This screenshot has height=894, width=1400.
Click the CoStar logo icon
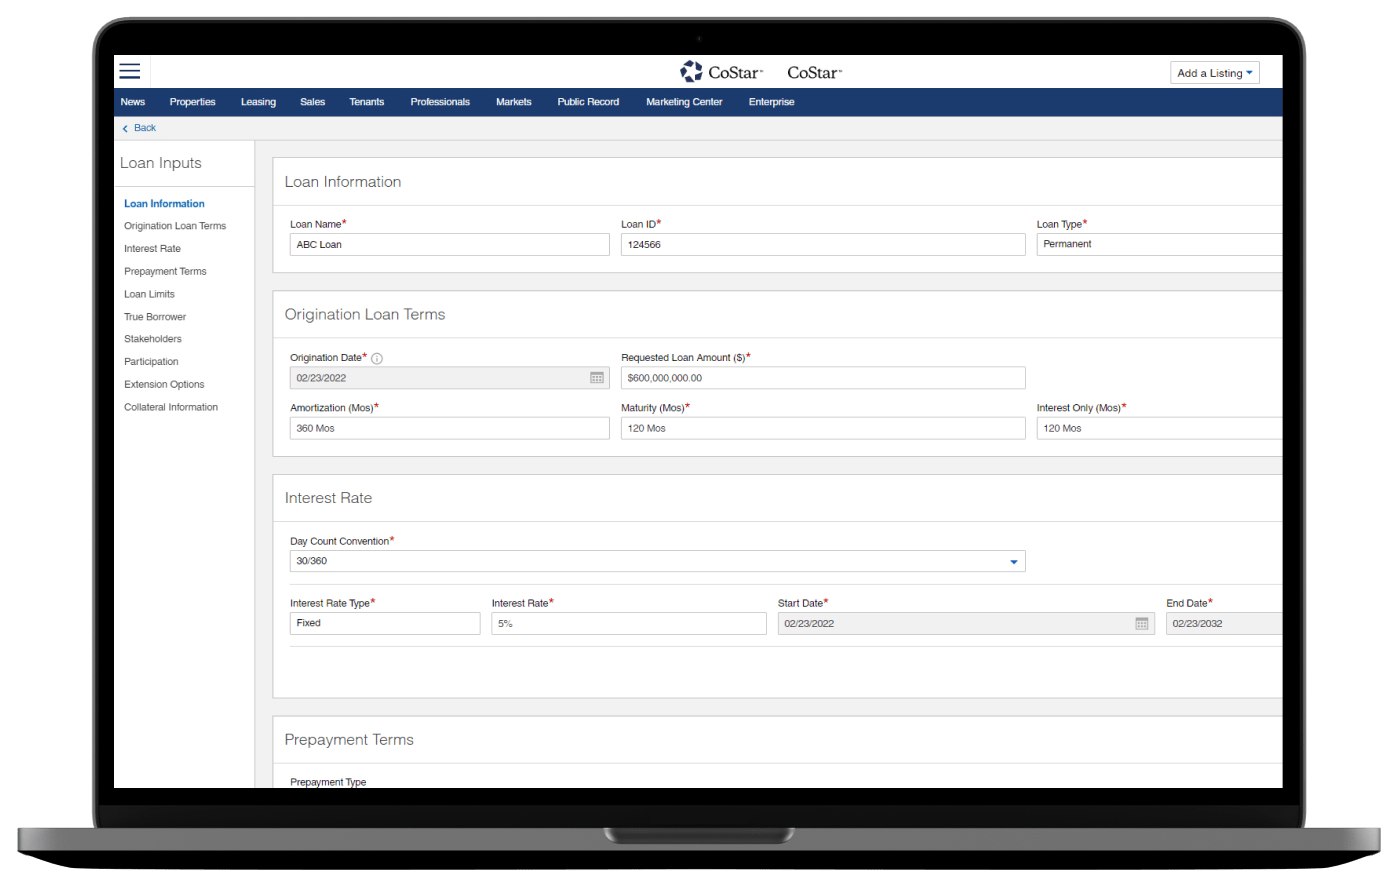[691, 72]
